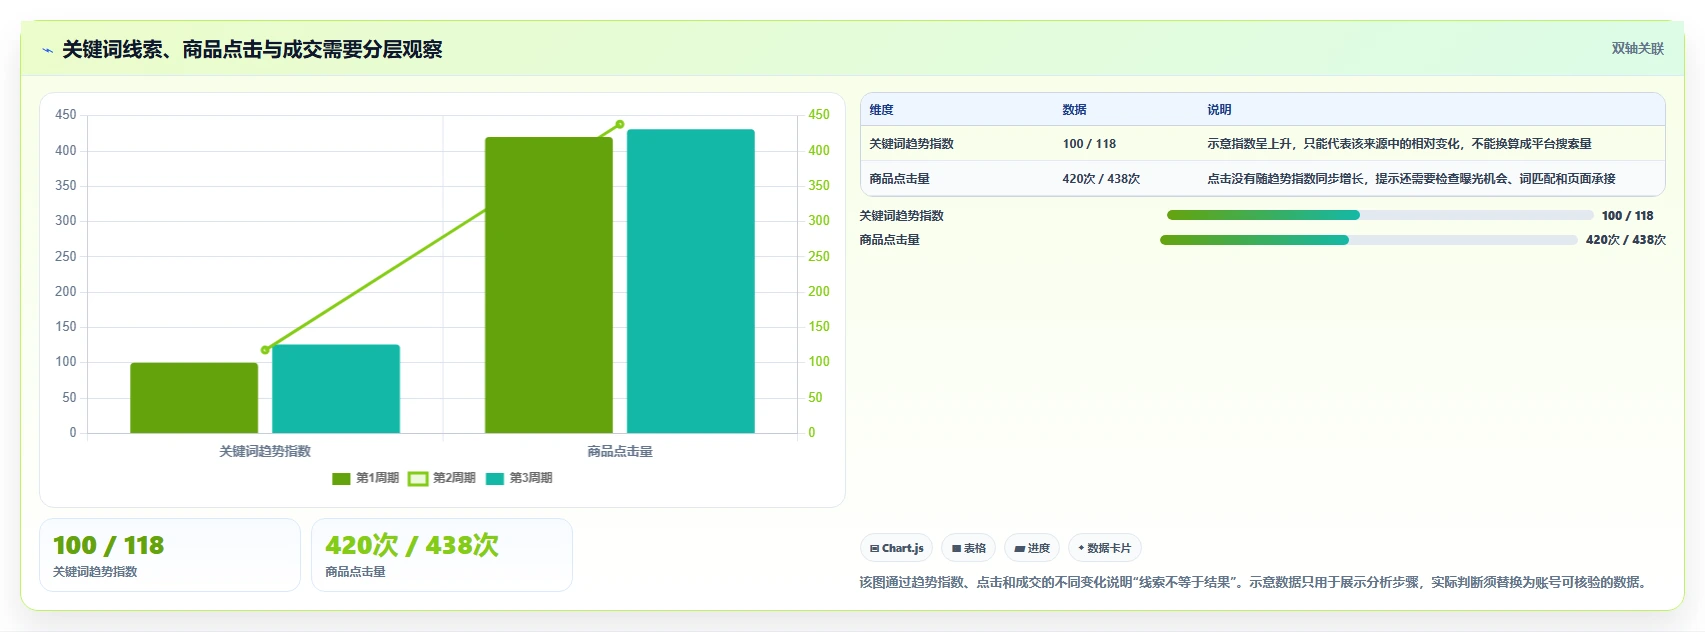Click the teal 关键词趋势指数 bar
This screenshot has height=632, width=1705.
coord(336,389)
